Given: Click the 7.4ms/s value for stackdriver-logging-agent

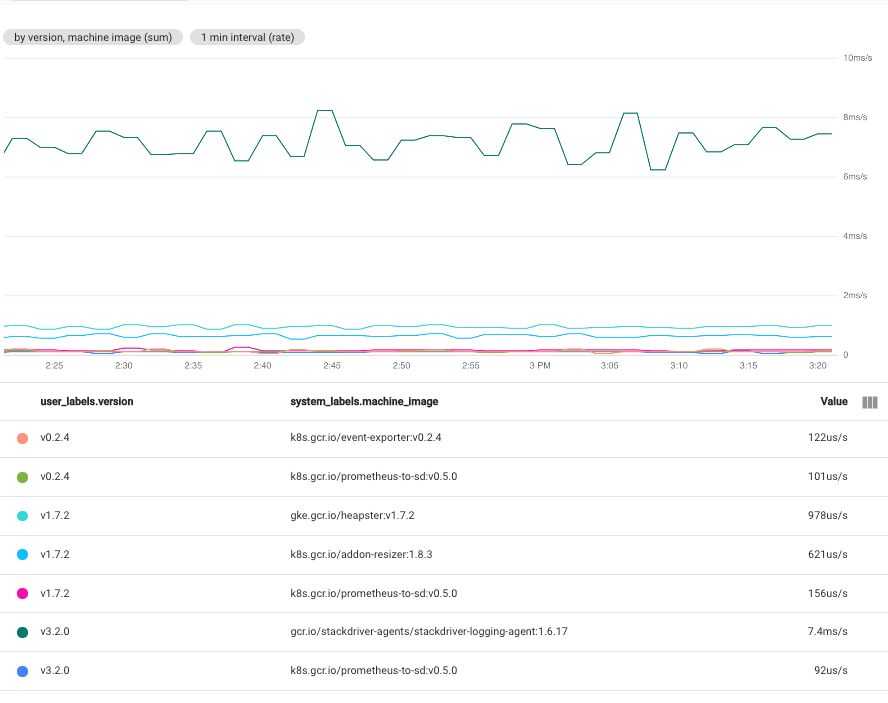Looking at the screenshot, I should point(828,631).
